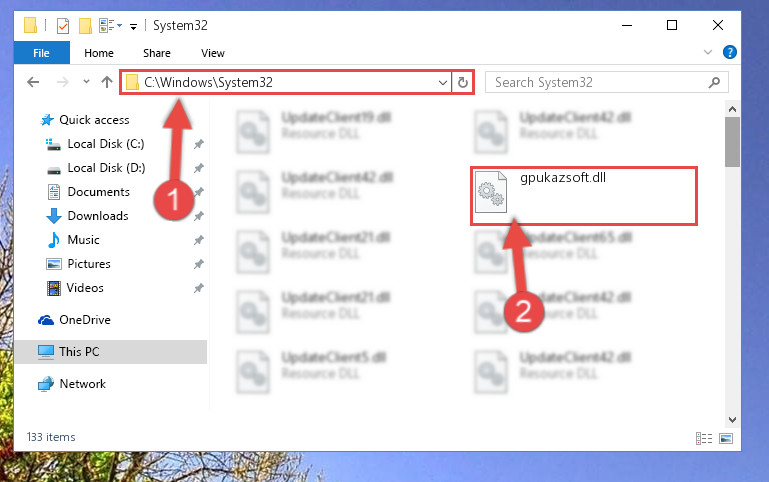Open the Help question mark icon
The height and width of the screenshot is (482, 769).
click(729, 52)
